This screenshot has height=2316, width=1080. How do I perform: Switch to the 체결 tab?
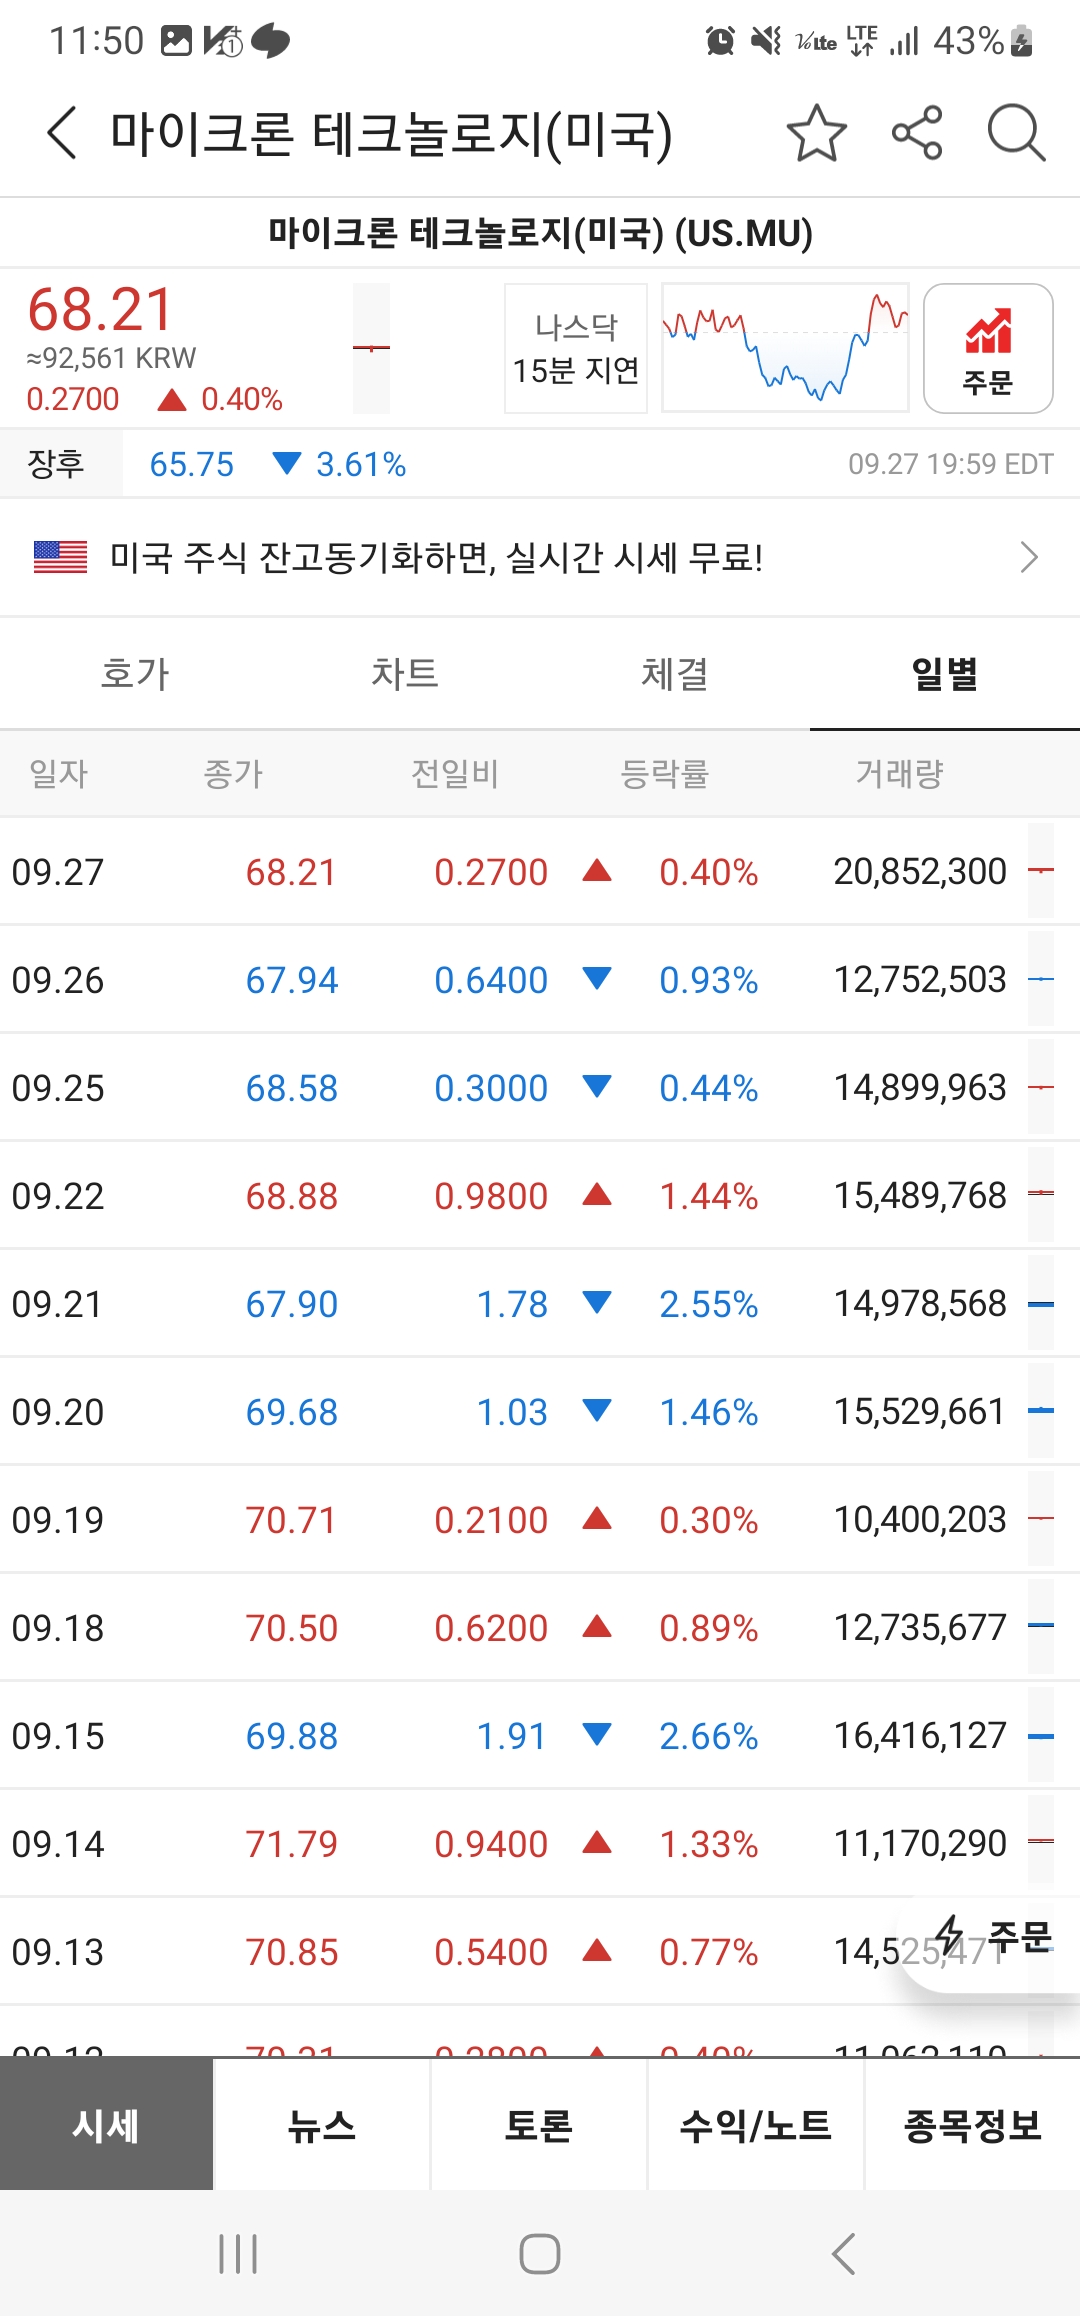(675, 674)
